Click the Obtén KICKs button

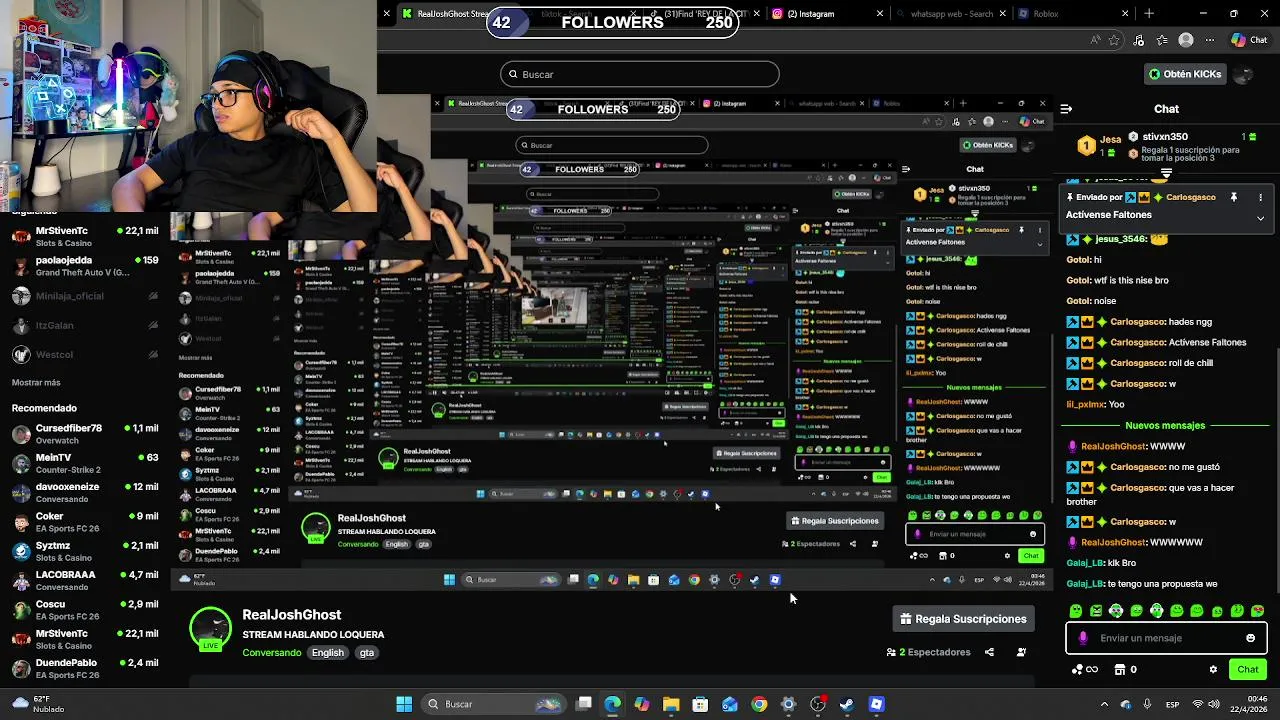click(x=1184, y=74)
